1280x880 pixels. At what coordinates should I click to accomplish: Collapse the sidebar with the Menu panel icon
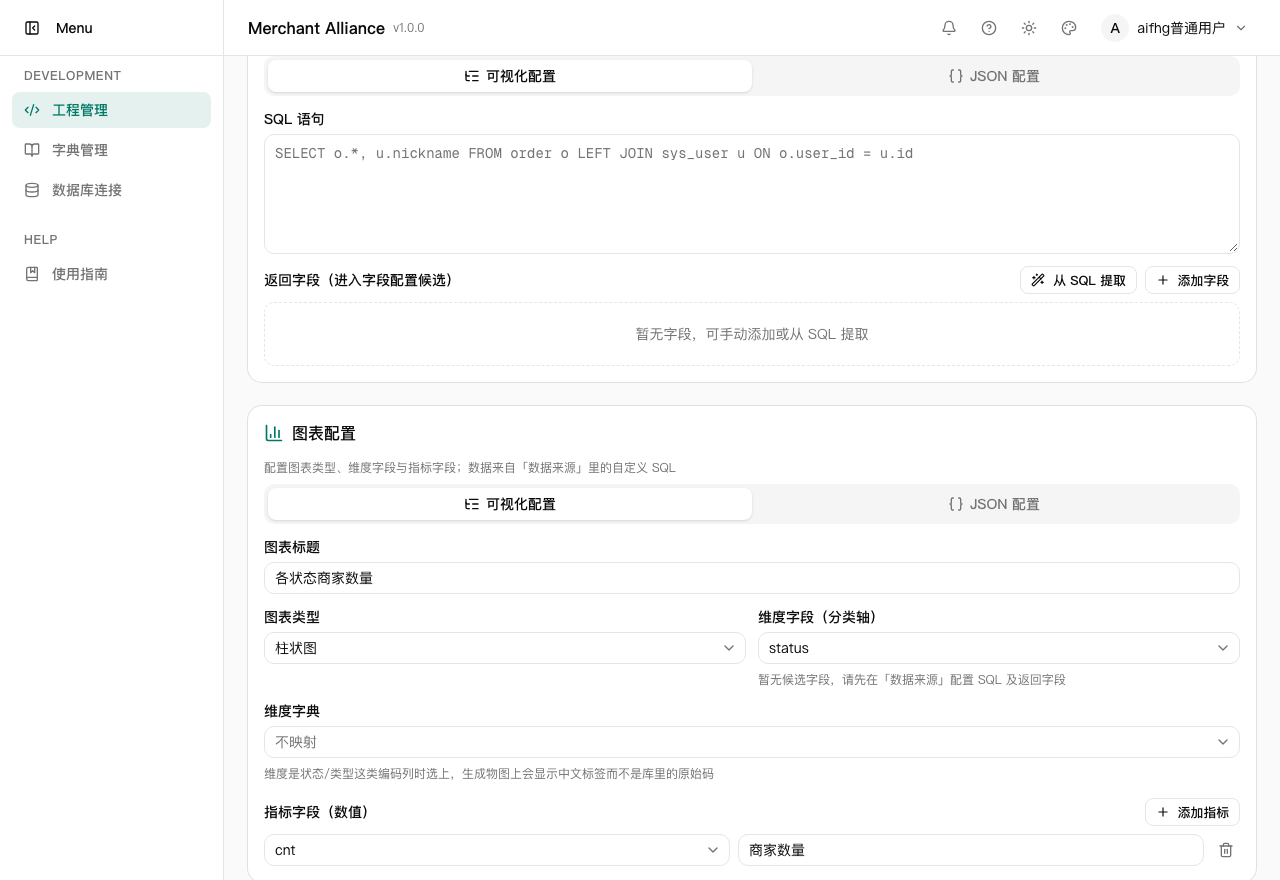32,28
